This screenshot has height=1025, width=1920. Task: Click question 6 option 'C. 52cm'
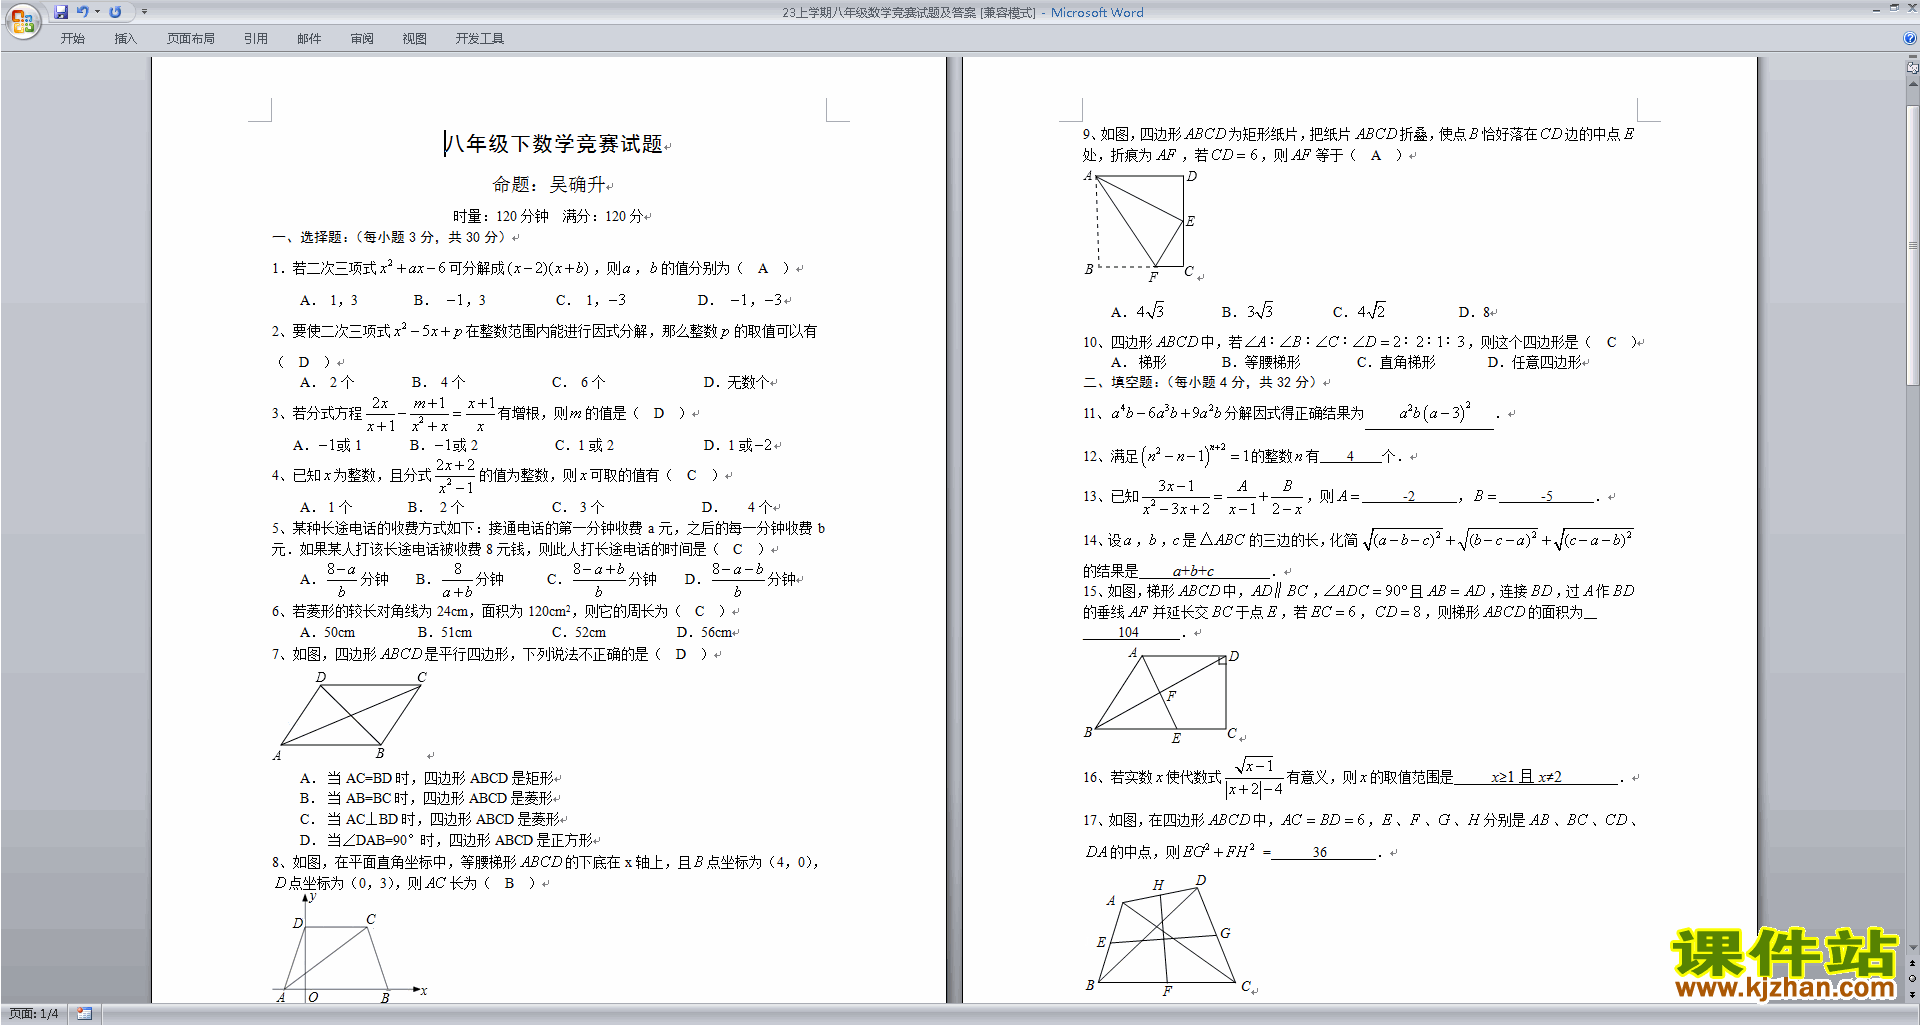(x=579, y=633)
